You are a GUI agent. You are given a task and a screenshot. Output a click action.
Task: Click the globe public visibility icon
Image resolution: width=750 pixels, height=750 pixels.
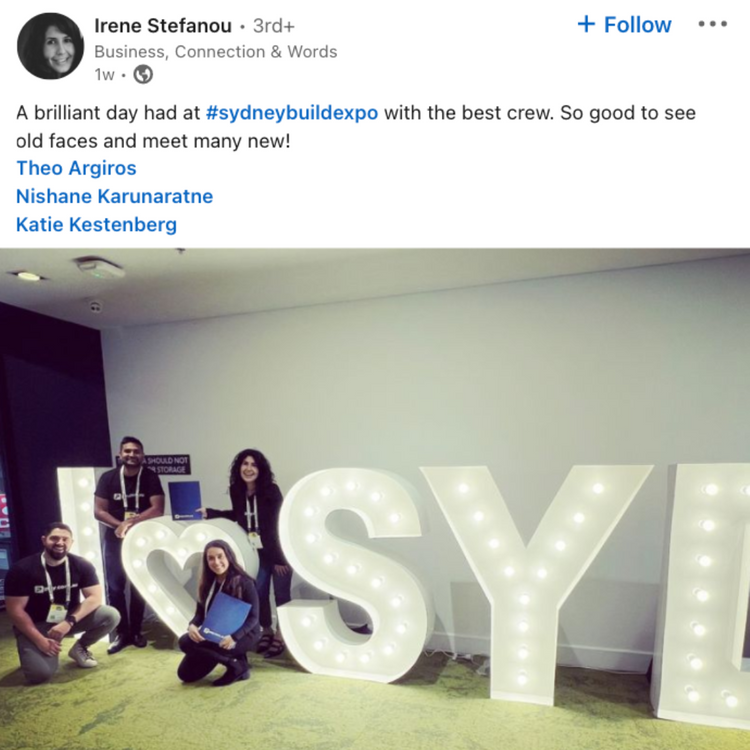(x=143, y=75)
